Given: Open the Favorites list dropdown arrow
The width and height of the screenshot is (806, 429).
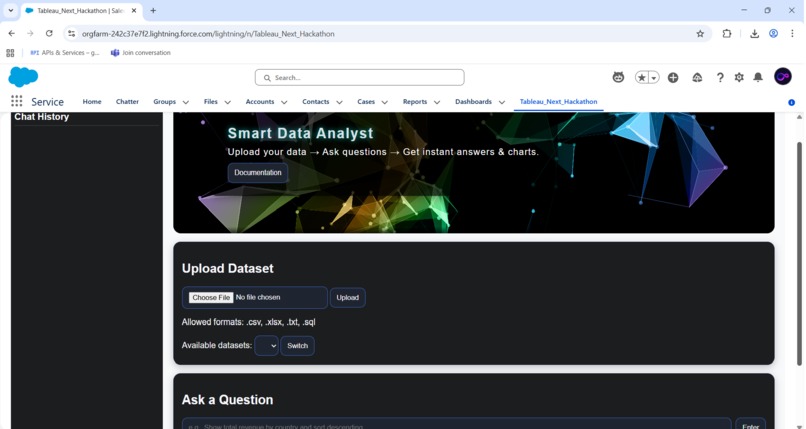Looking at the screenshot, I should pyautogui.click(x=654, y=78).
